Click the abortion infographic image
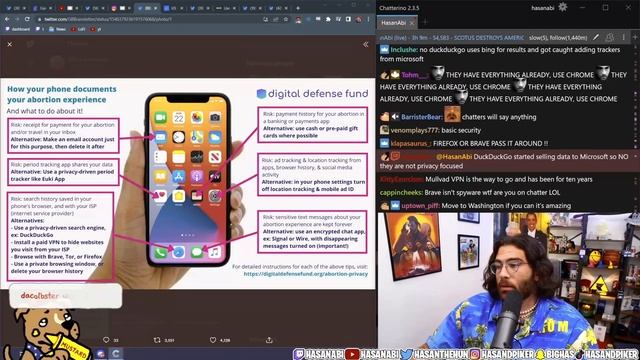640x360 pixels. (x=187, y=183)
